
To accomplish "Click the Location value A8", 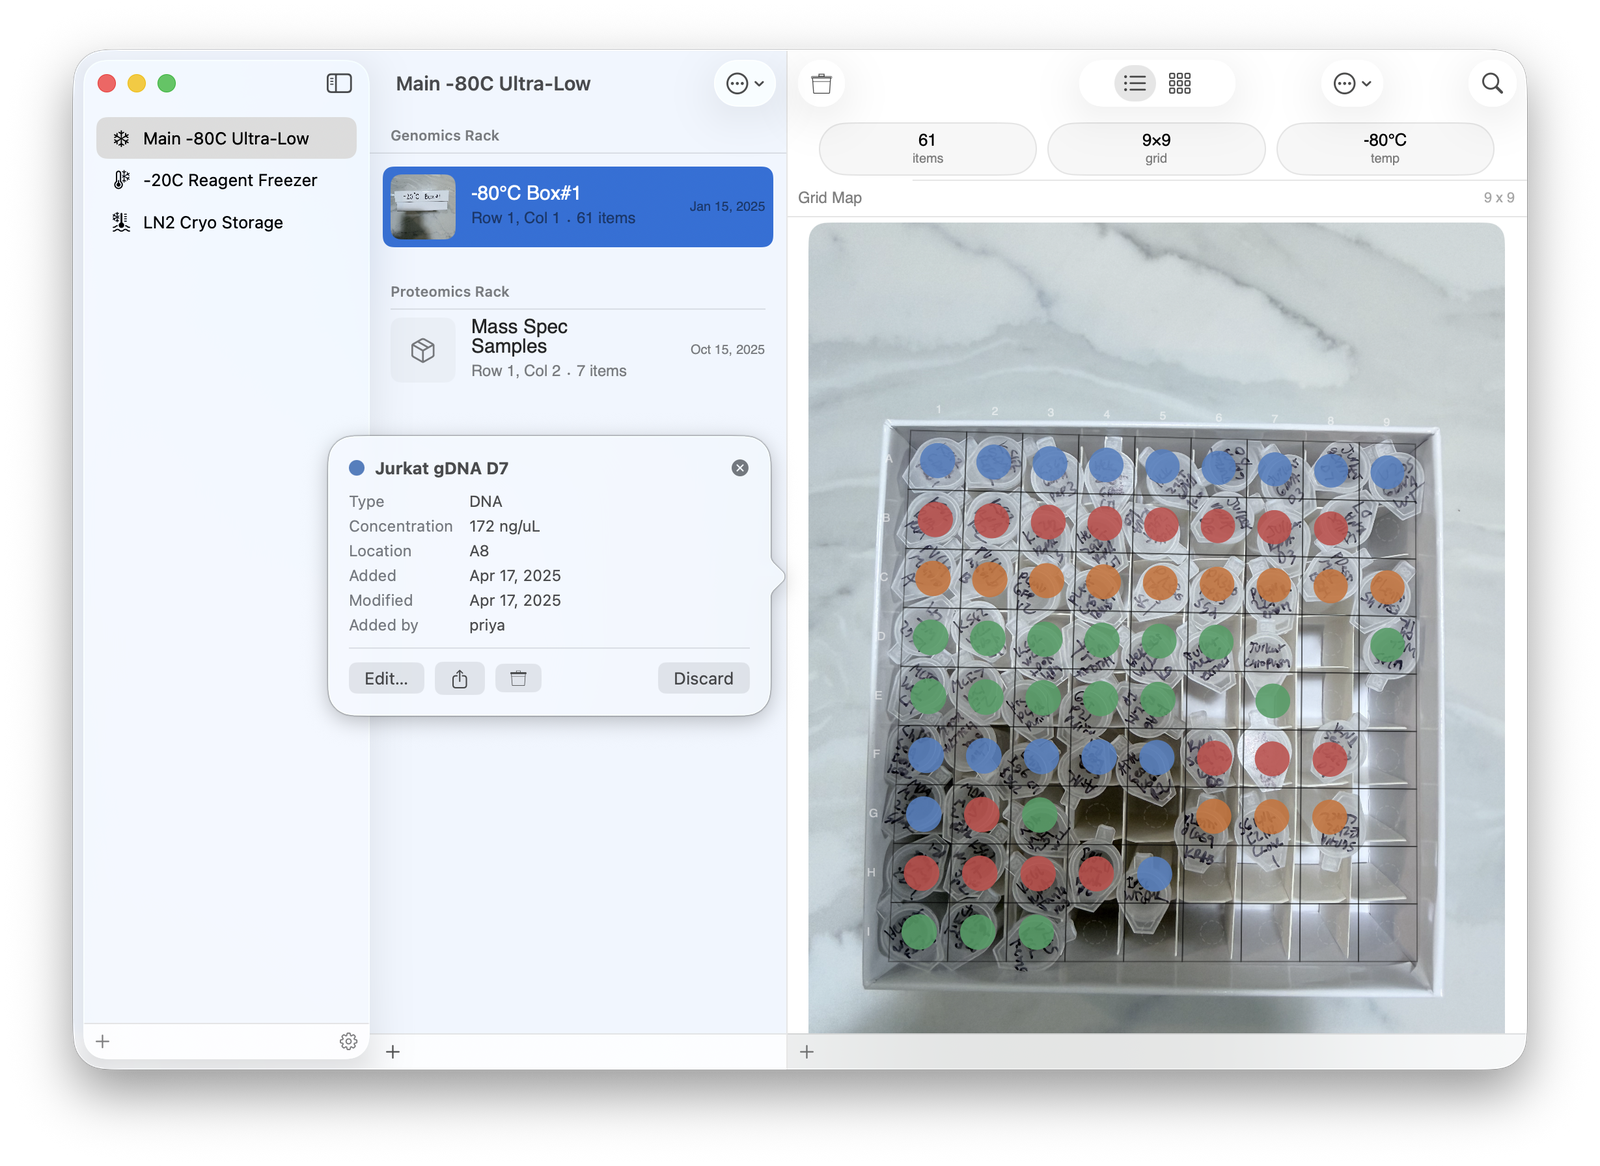I will coord(479,551).
